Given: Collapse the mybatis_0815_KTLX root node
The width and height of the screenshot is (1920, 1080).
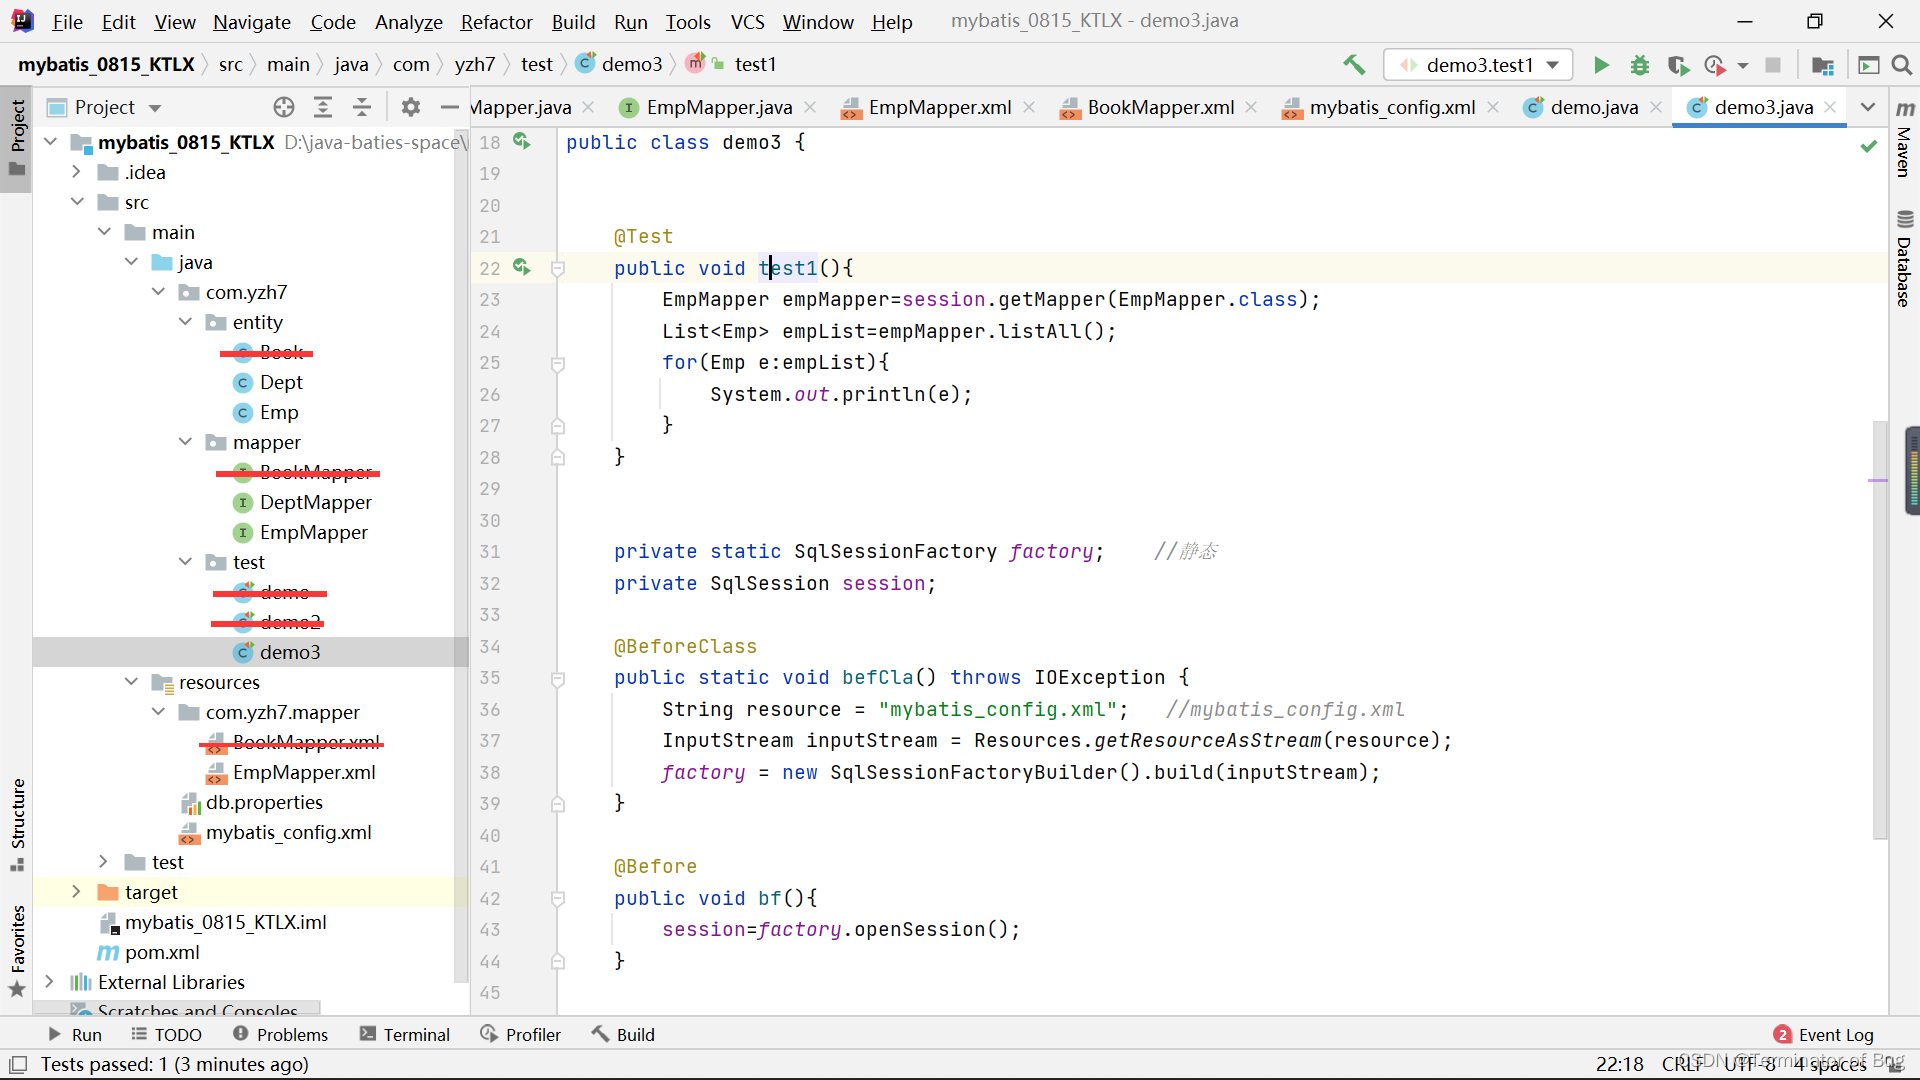Looking at the screenshot, I should point(51,142).
